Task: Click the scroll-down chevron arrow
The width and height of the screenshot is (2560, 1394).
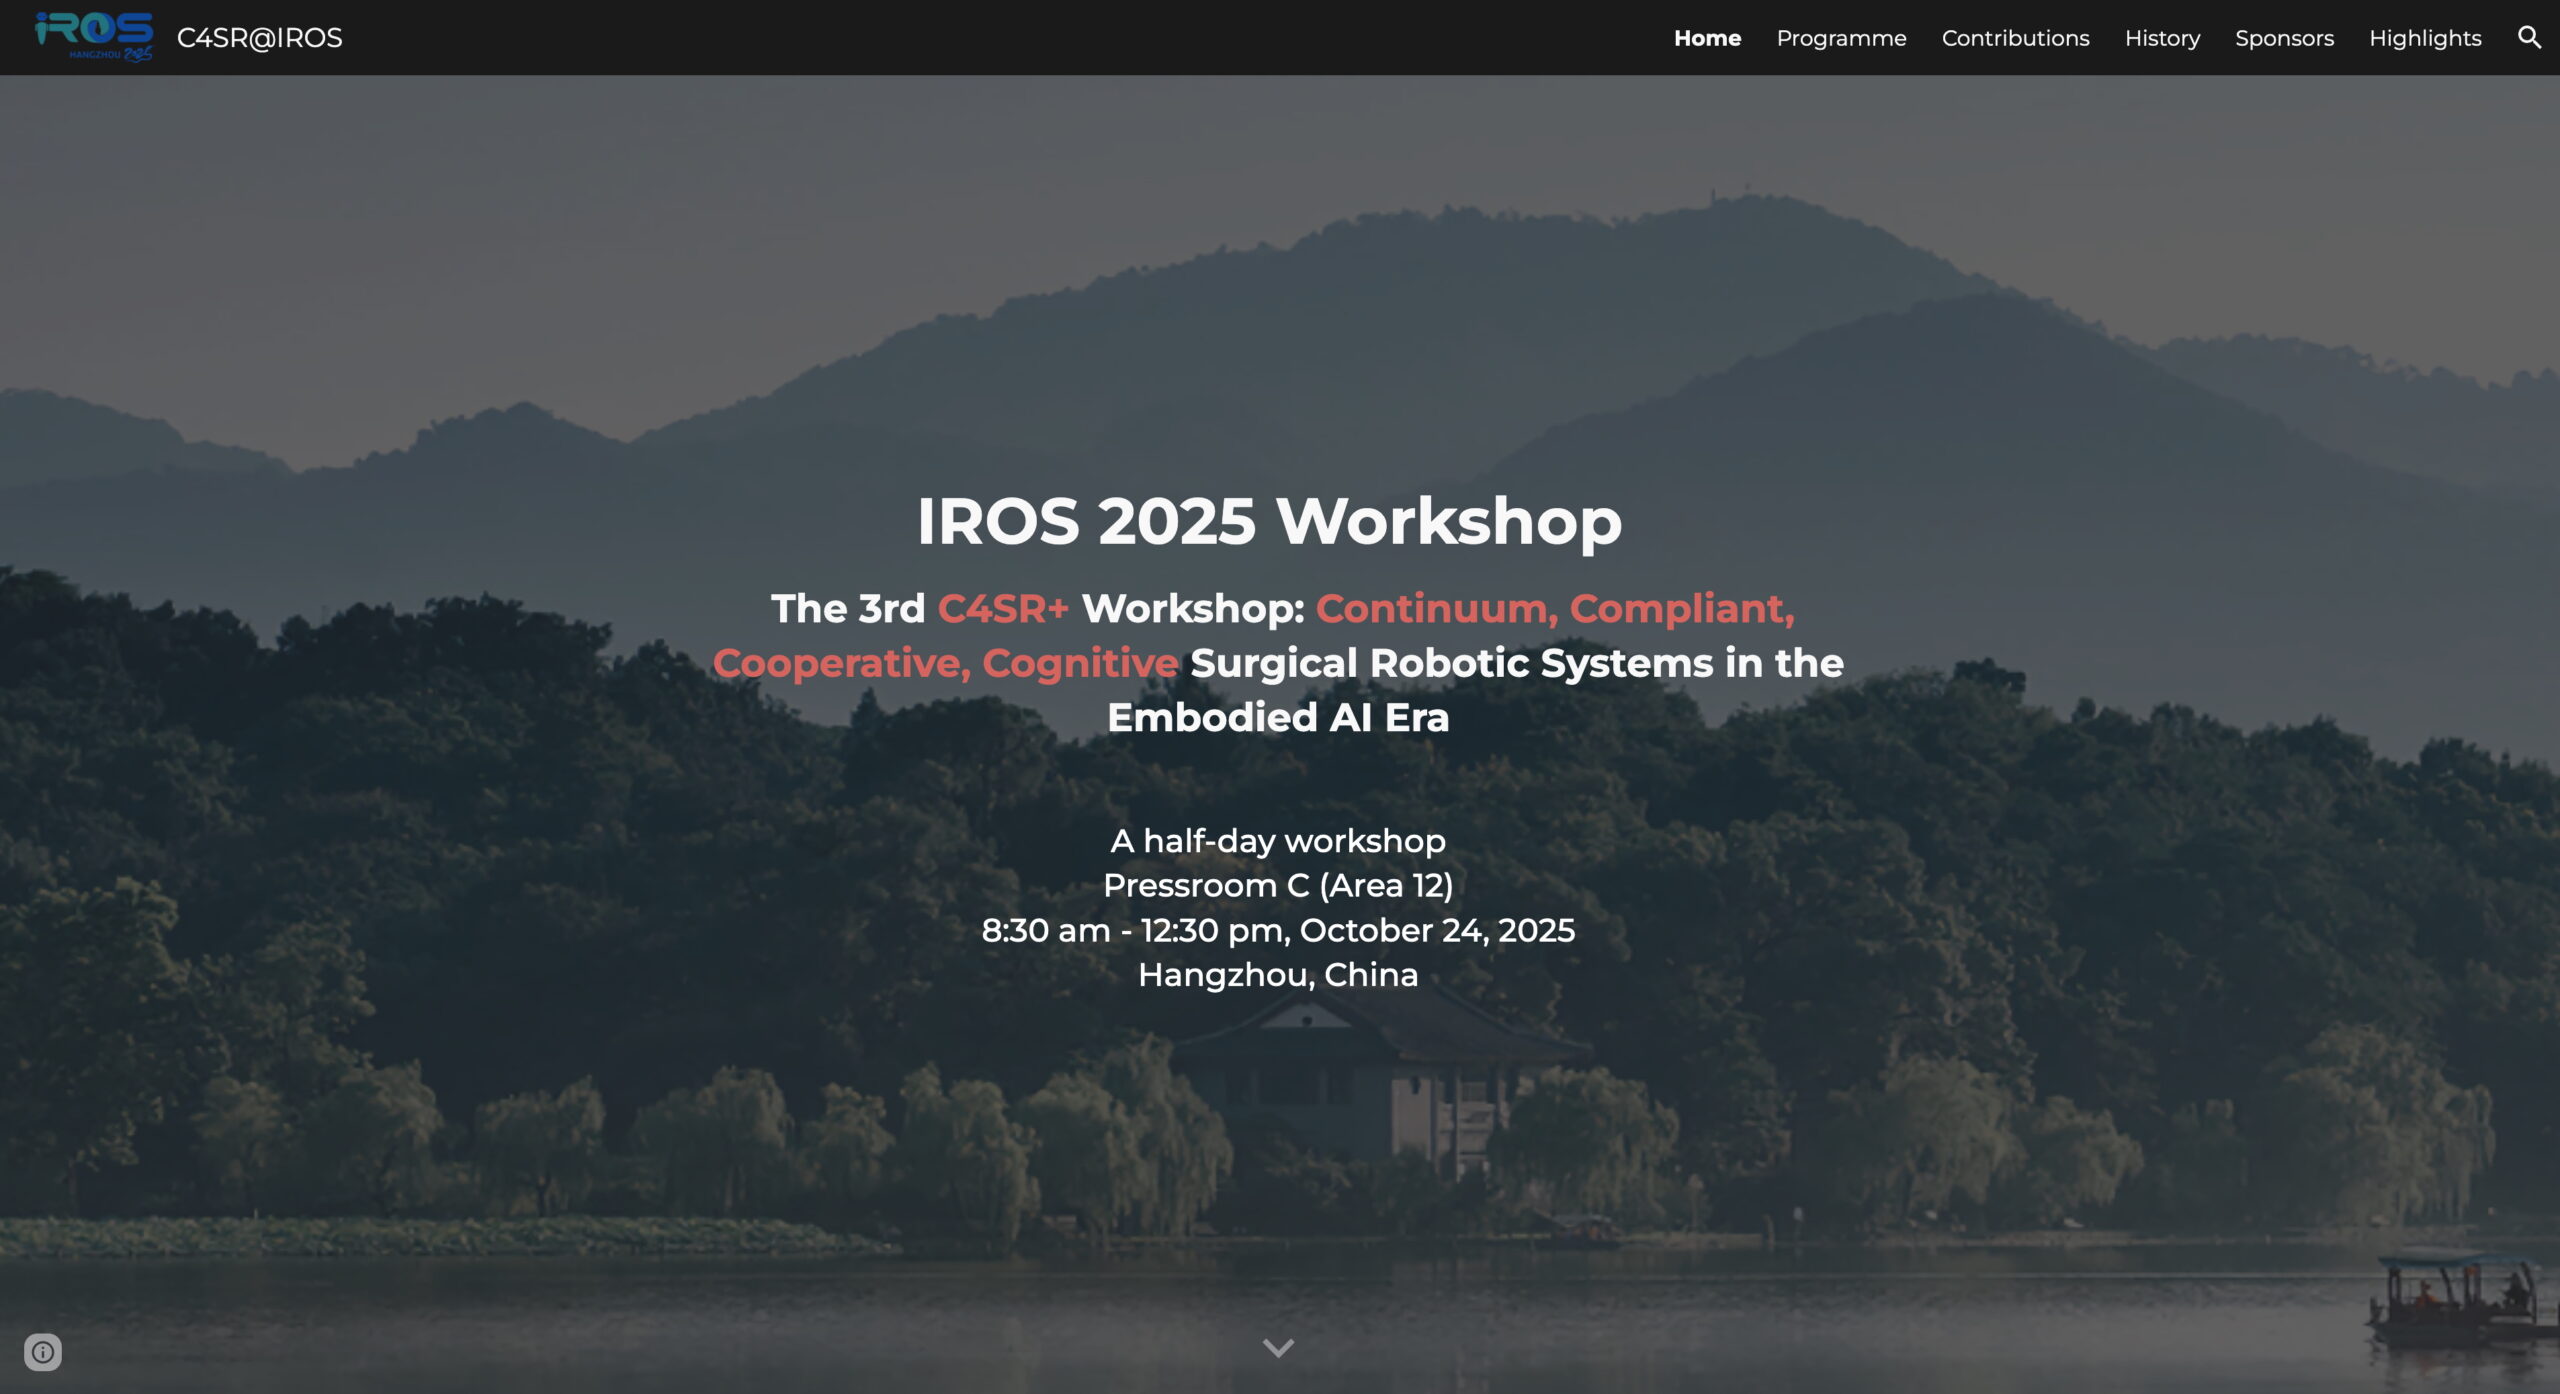Action: click(1278, 1347)
